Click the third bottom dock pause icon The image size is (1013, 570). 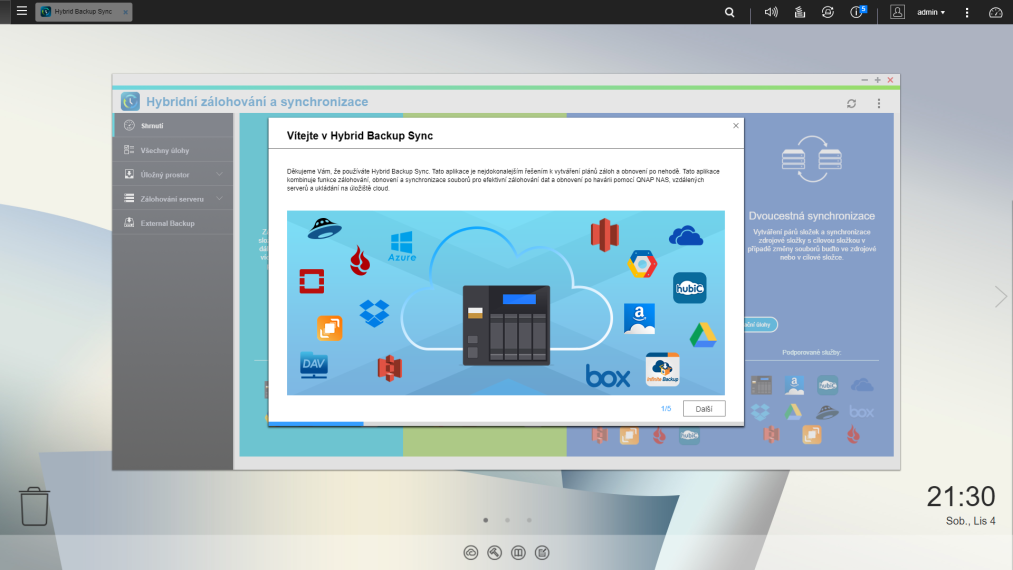(518, 553)
